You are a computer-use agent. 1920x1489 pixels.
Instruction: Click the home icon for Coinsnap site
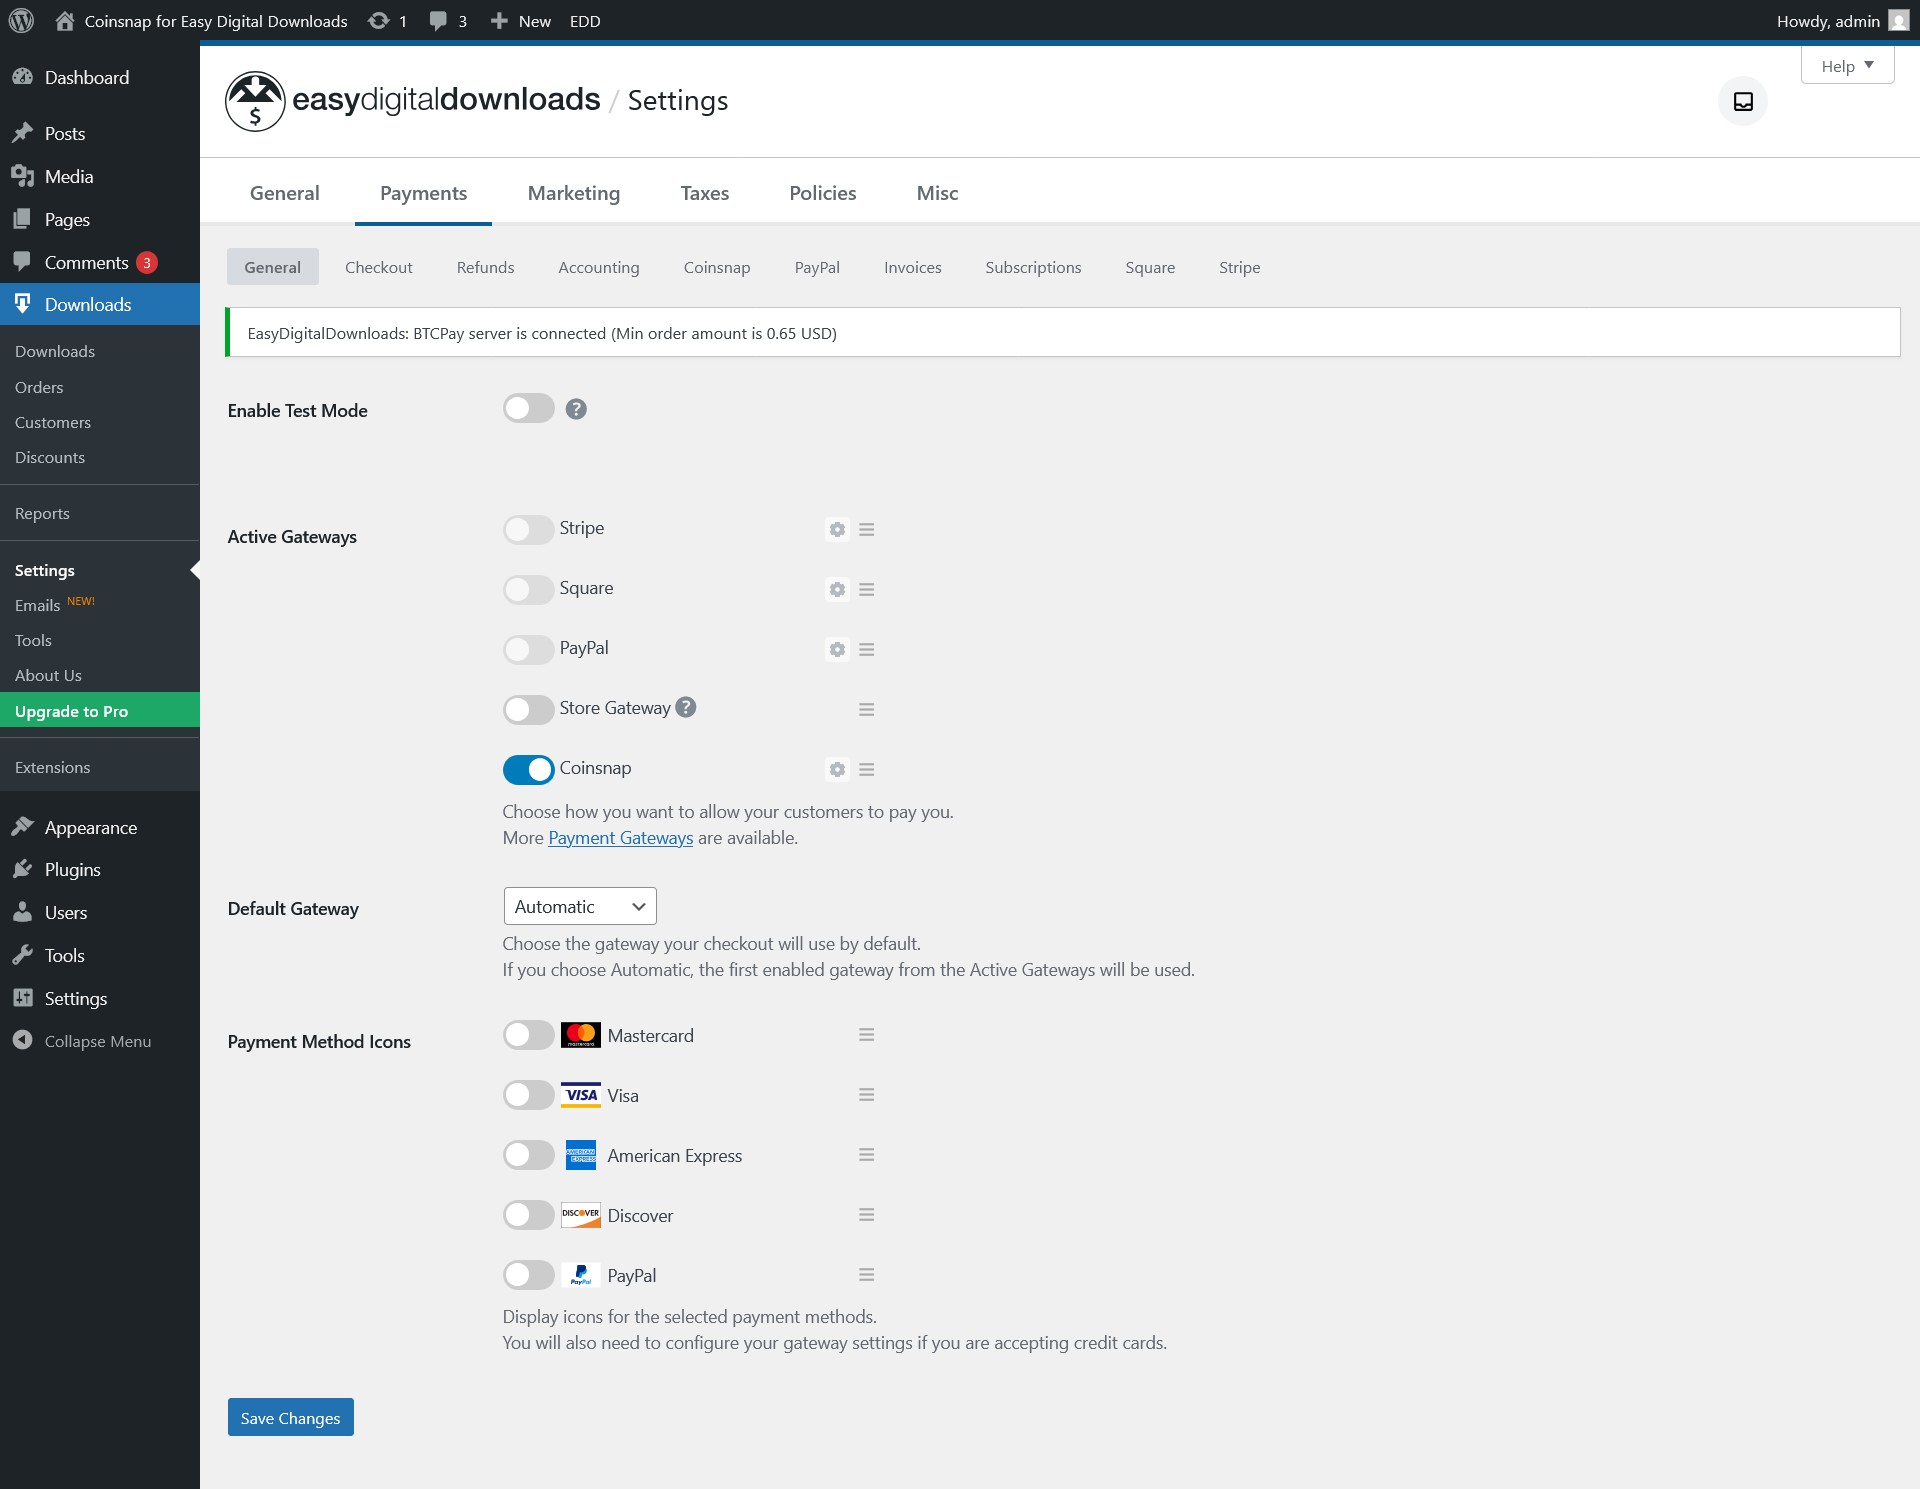pyautogui.click(x=65, y=21)
